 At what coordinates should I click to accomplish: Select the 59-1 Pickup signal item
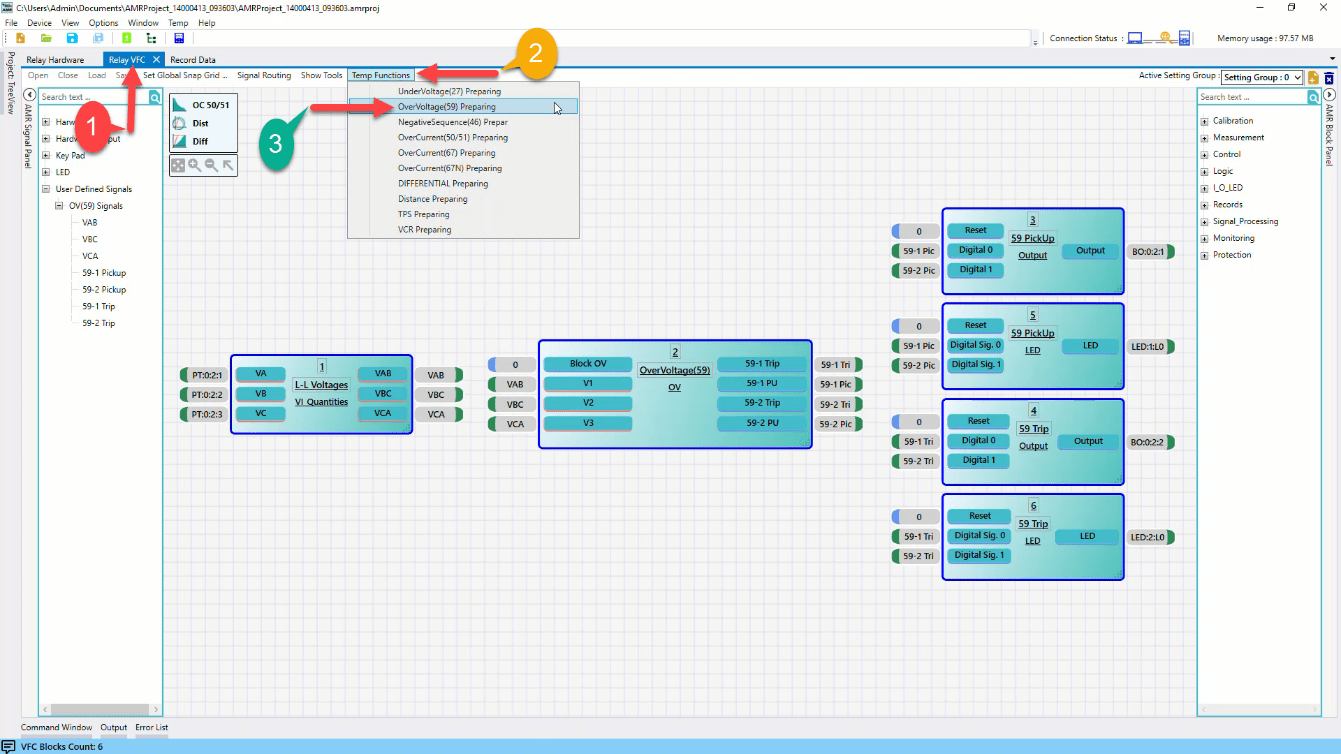click(x=104, y=273)
